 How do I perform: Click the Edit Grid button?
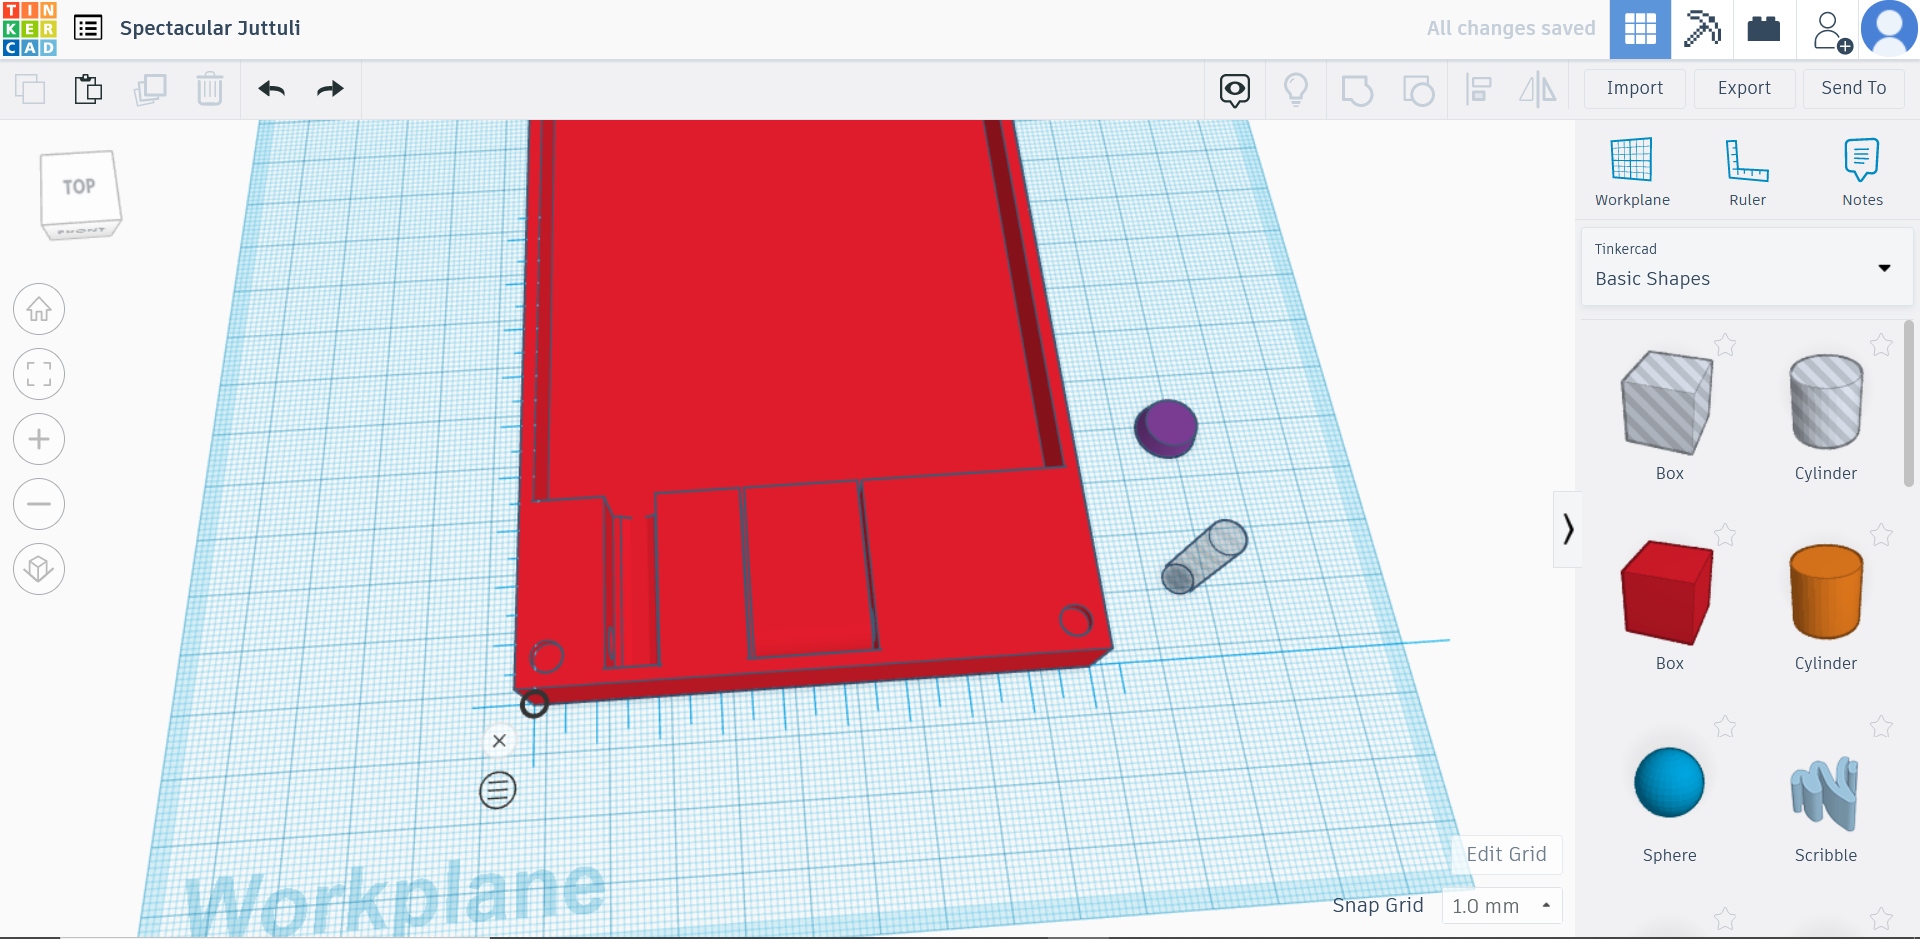coord(1506,854)
